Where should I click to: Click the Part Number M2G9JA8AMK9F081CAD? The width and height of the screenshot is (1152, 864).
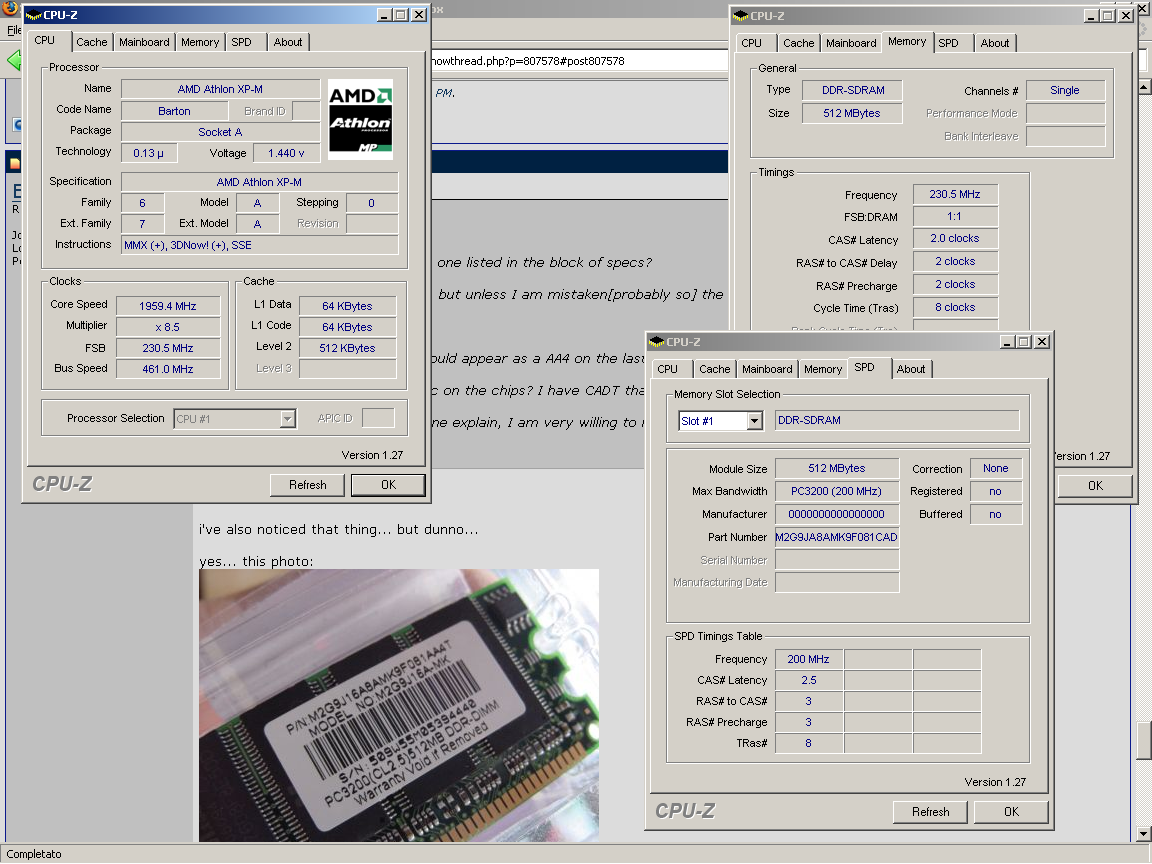click(x=836, y=537)
